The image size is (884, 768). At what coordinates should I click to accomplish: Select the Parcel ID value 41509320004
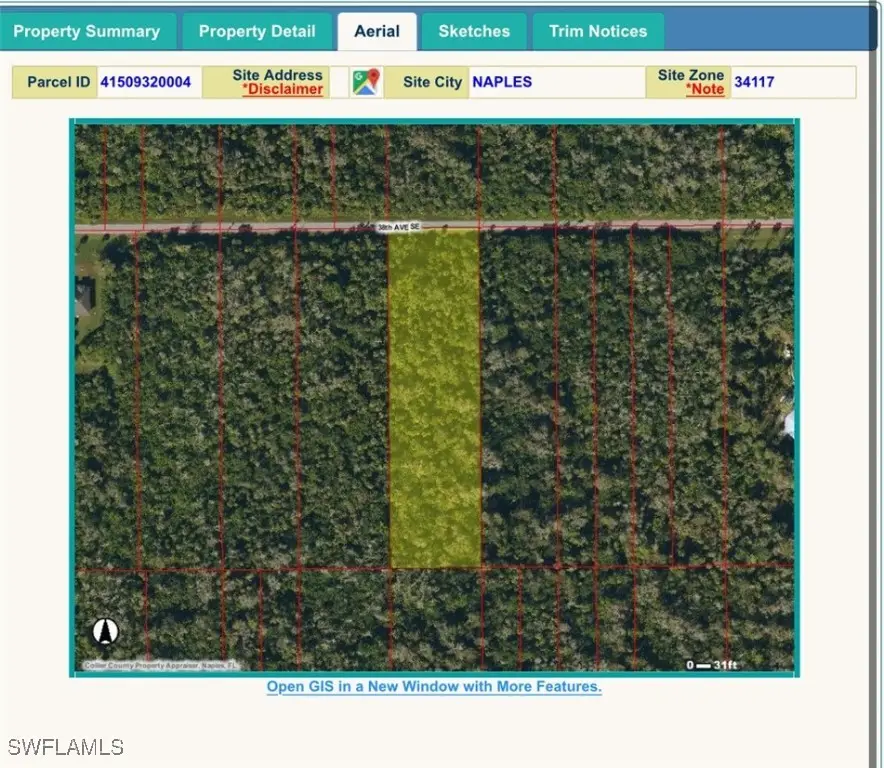[146, 82]
